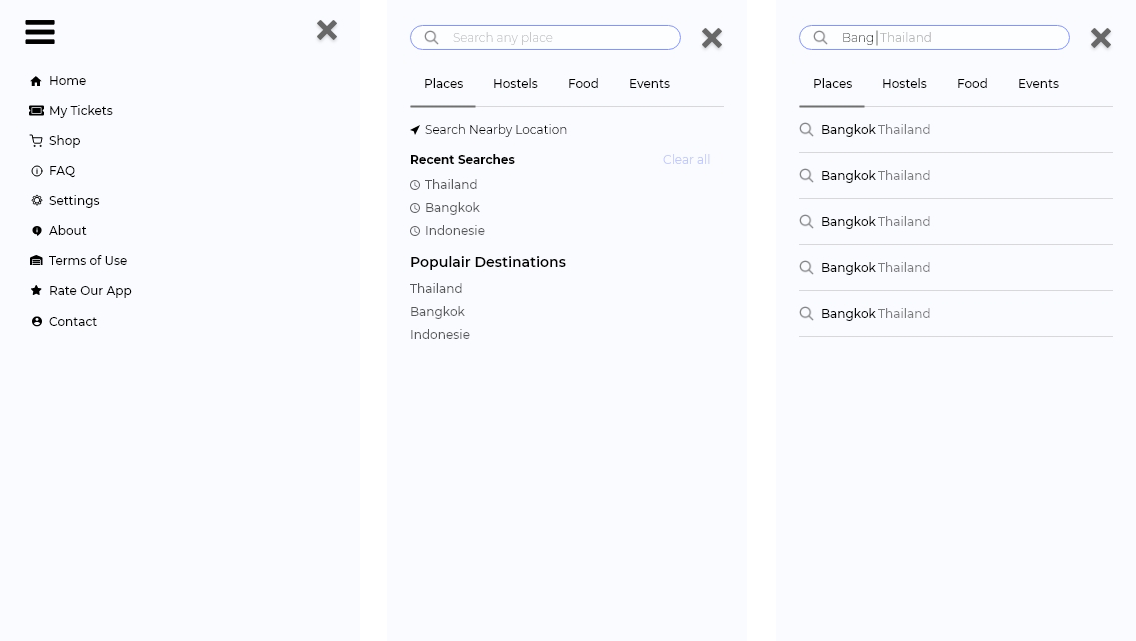Image resolution: width=1136 pixels, height=641 pixels.
Task: Select the My Tickets ticket icon
Action: [x=36, y=111]
